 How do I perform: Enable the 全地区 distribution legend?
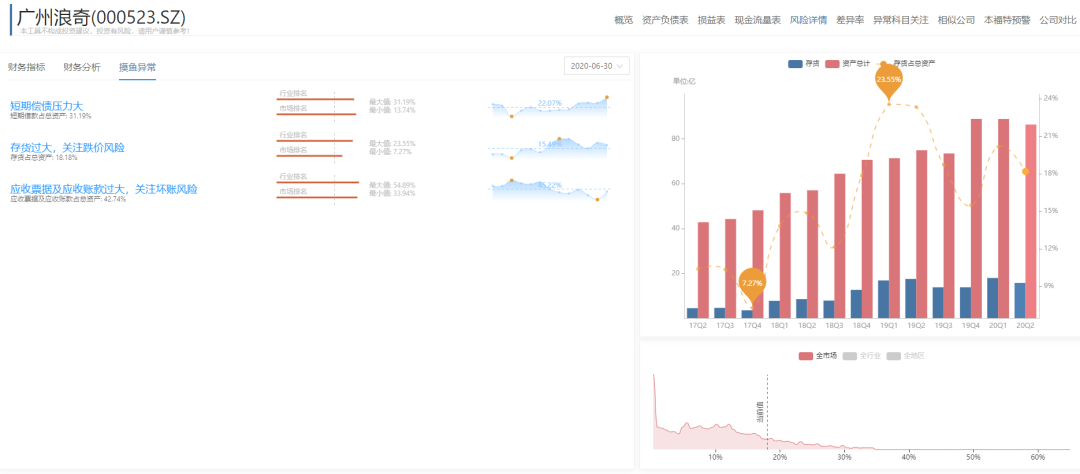[905, 356]
